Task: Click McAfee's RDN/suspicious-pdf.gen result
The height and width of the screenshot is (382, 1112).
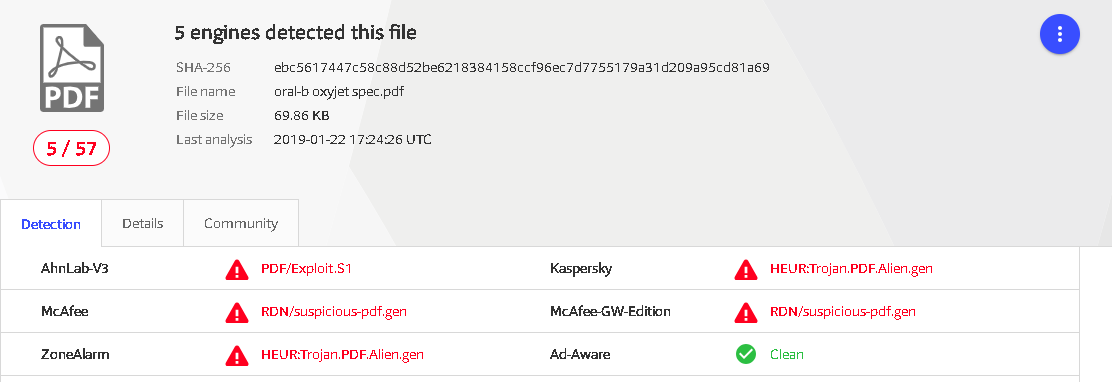Action: coord(334,311)
